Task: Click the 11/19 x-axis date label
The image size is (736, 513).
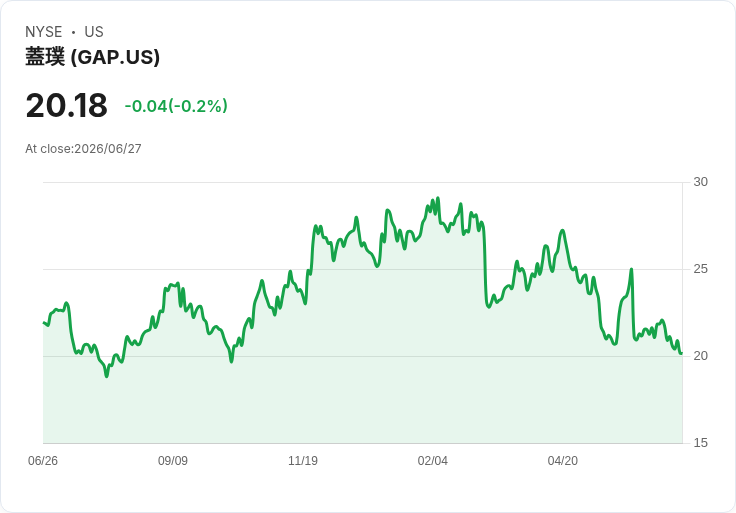Action: [x=303, y=460]
